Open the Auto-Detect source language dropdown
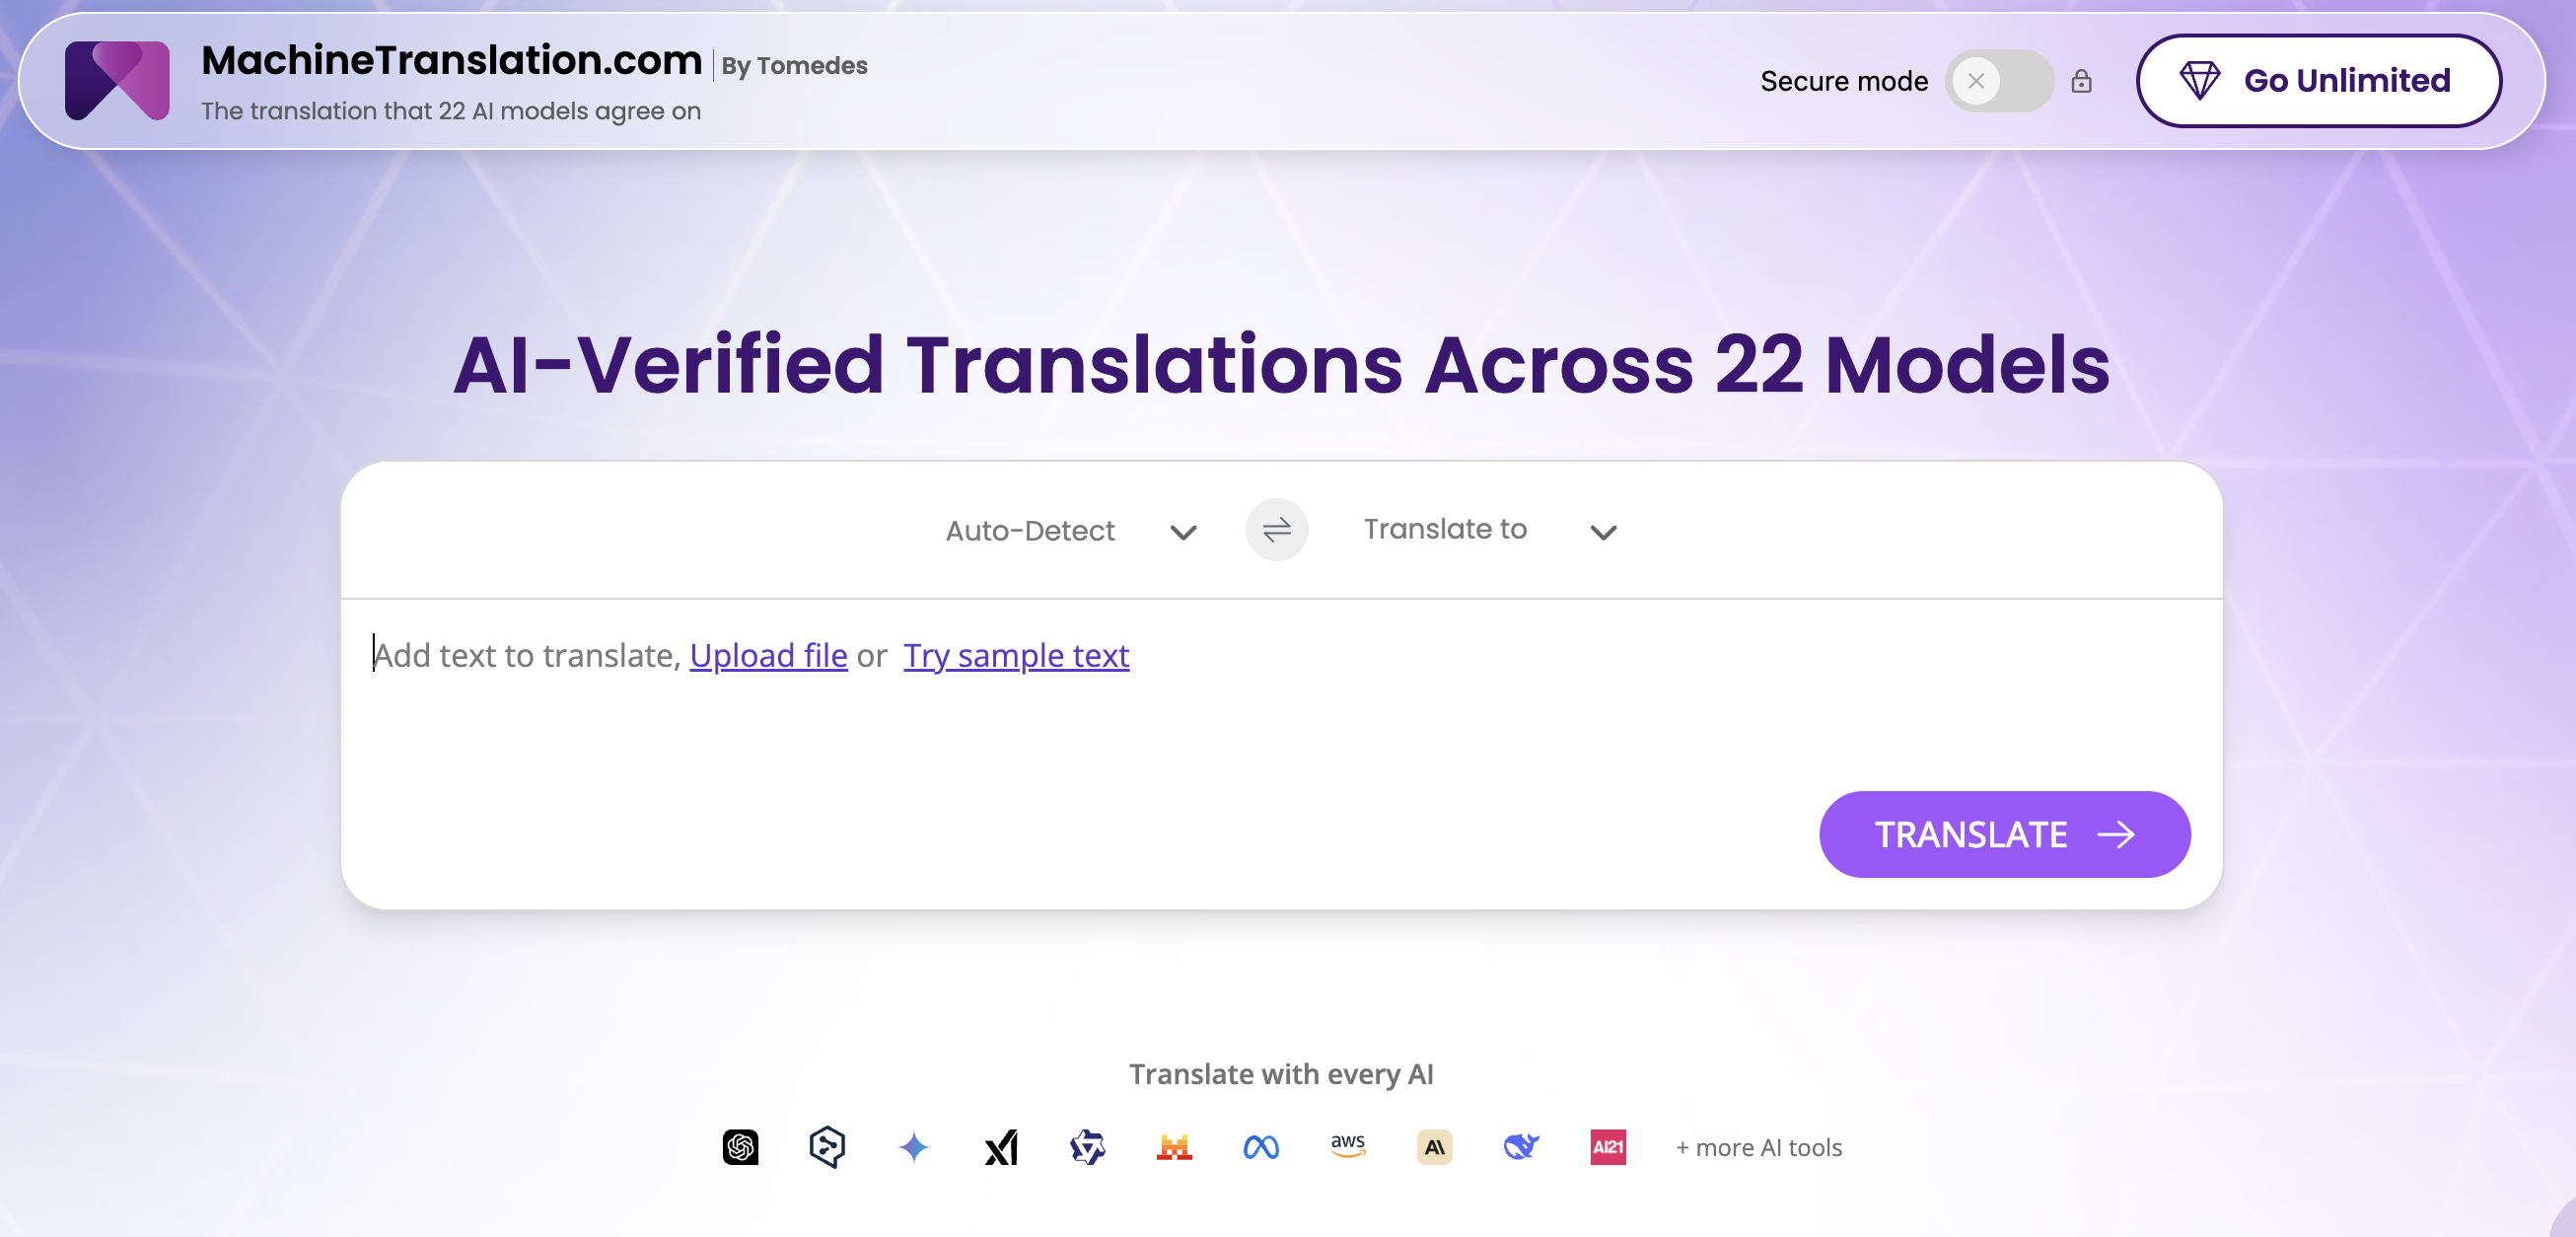 click(1070, 531)
